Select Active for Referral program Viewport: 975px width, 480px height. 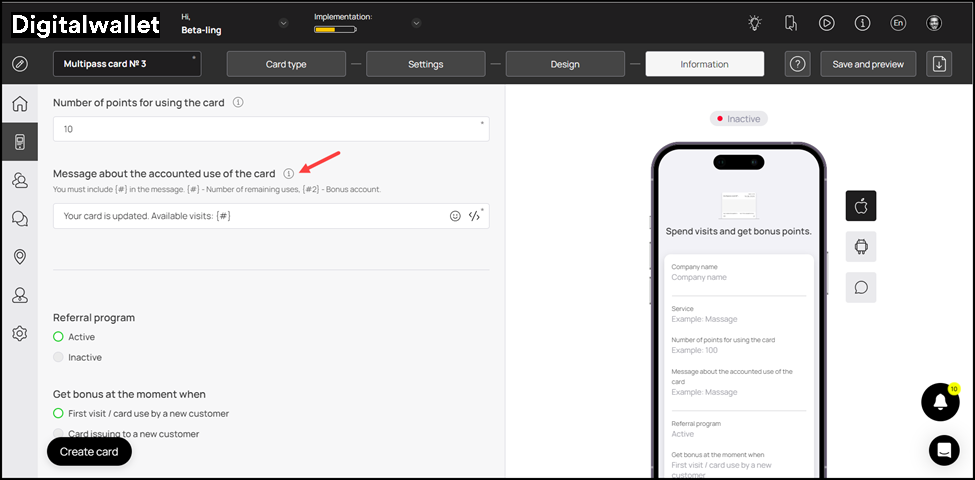[58, 337]
